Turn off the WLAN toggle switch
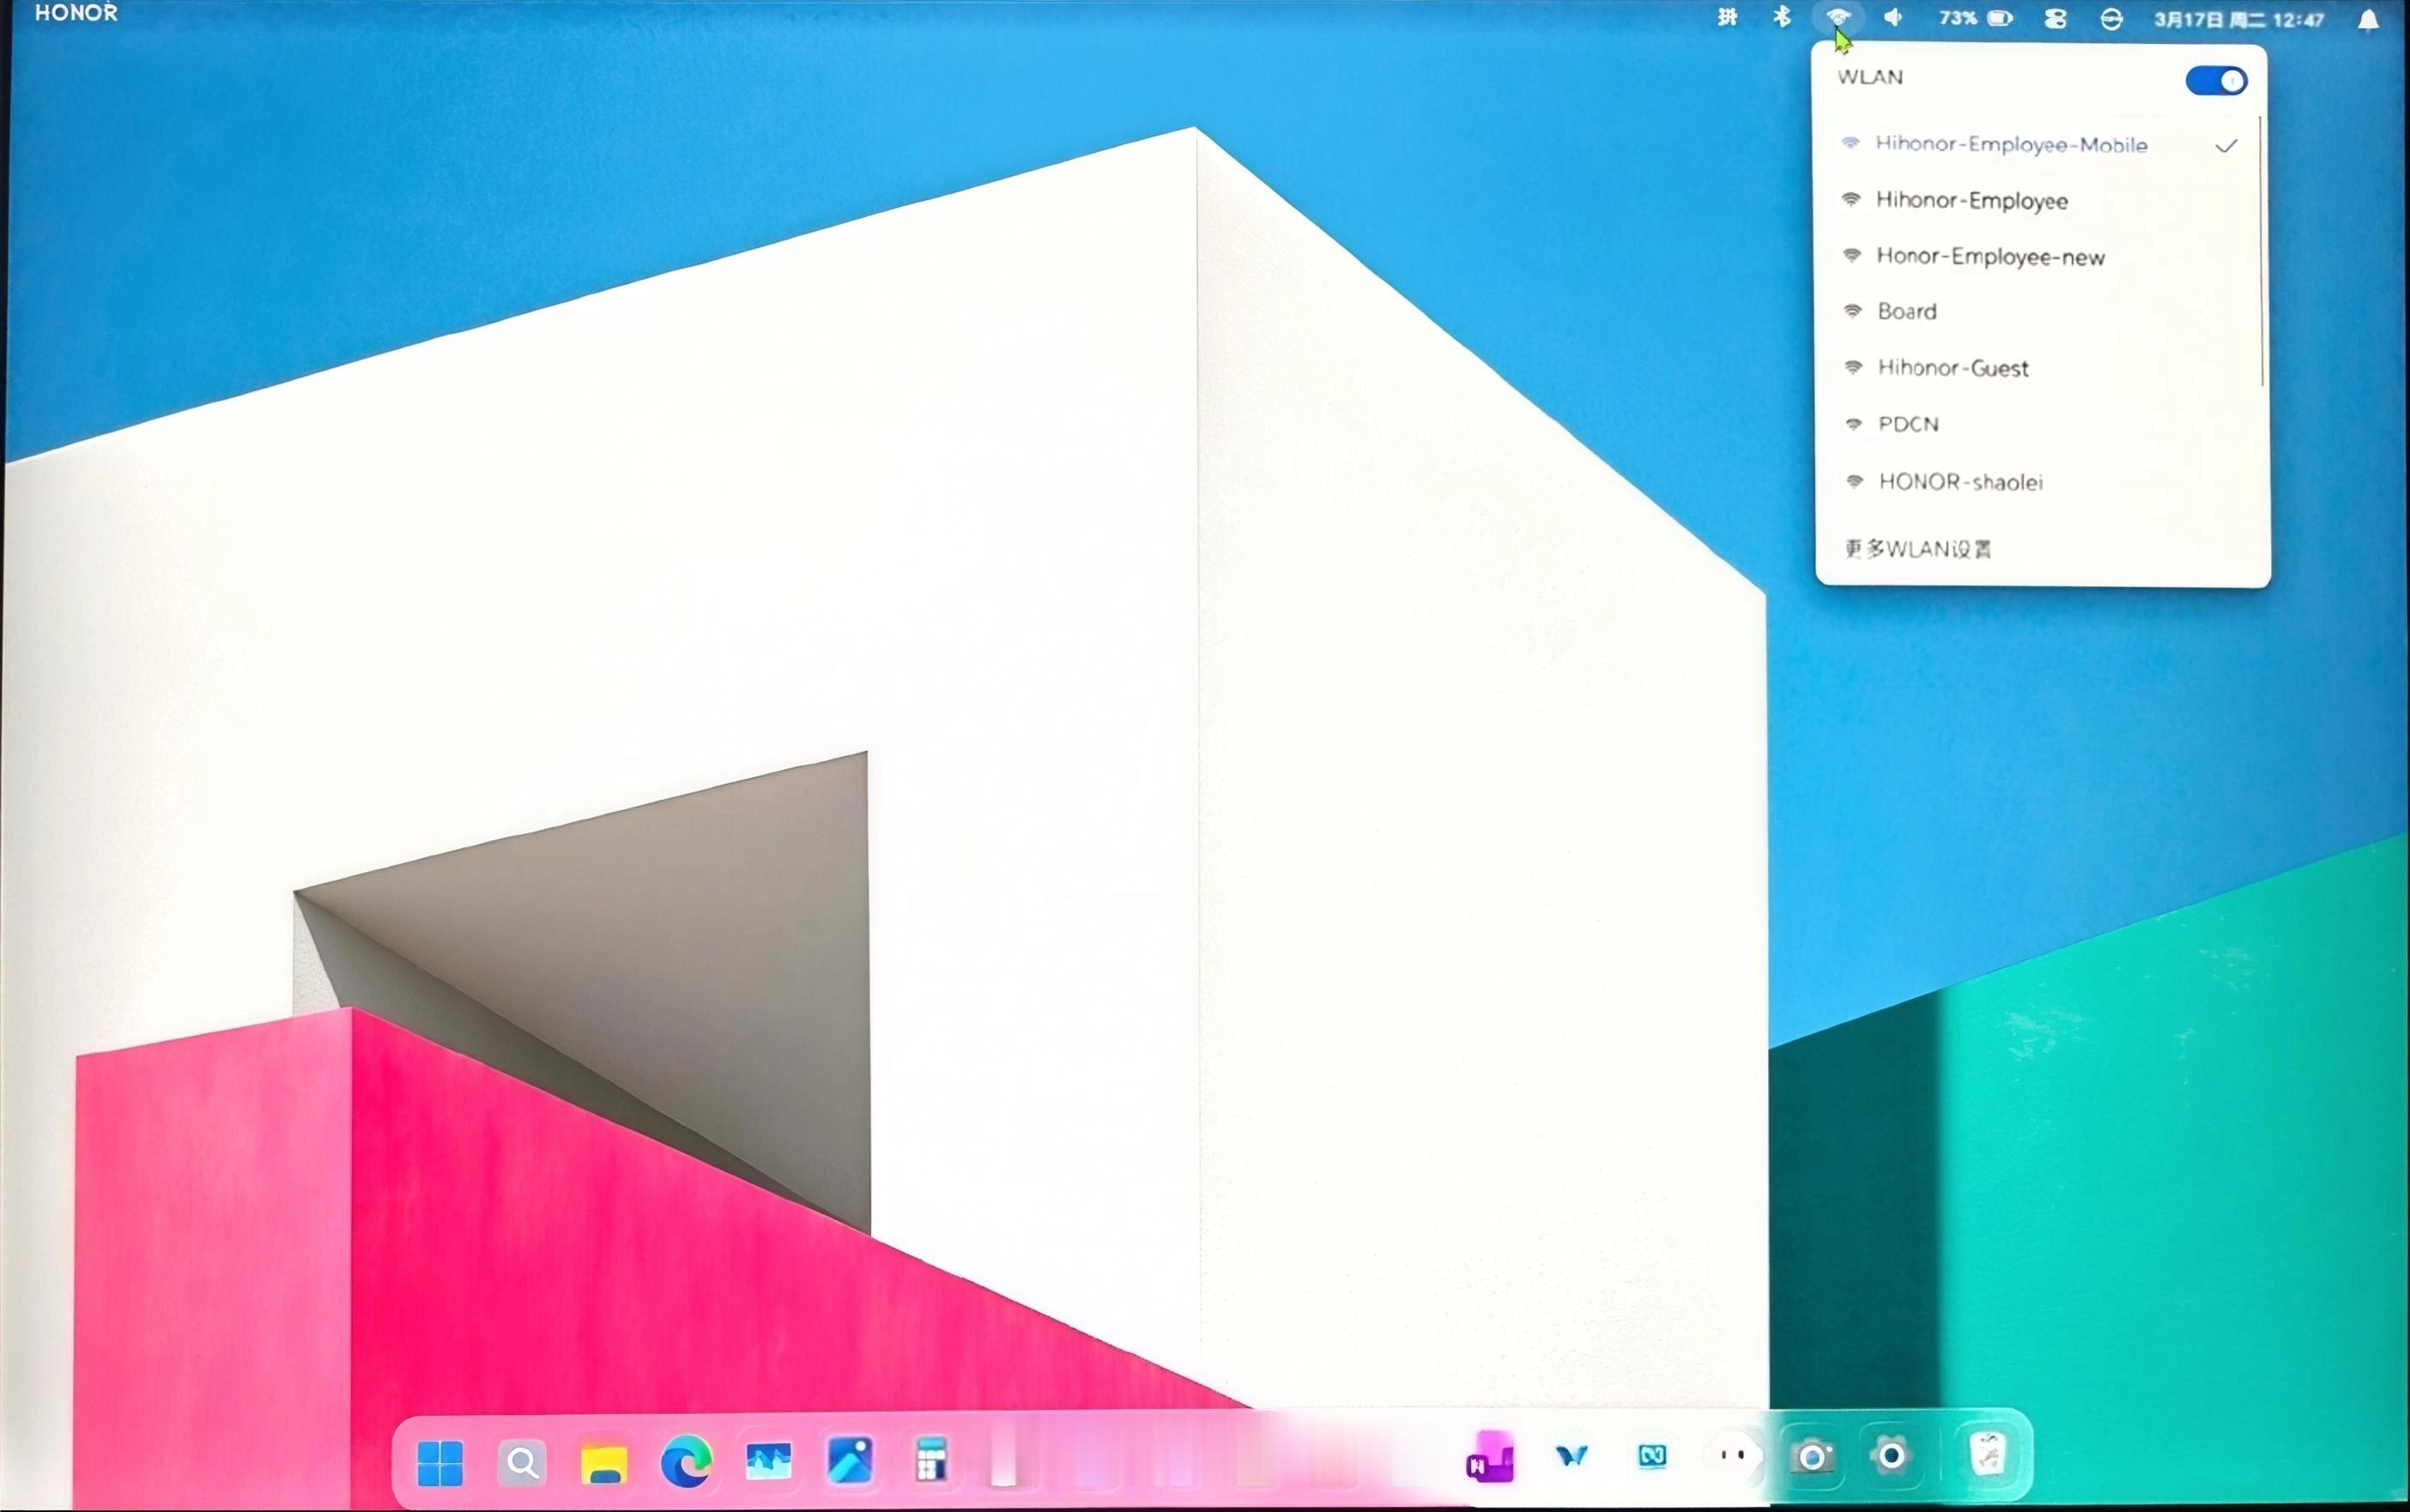This screenshot has height=1512, width=2410. click(x=2215, y=81)
